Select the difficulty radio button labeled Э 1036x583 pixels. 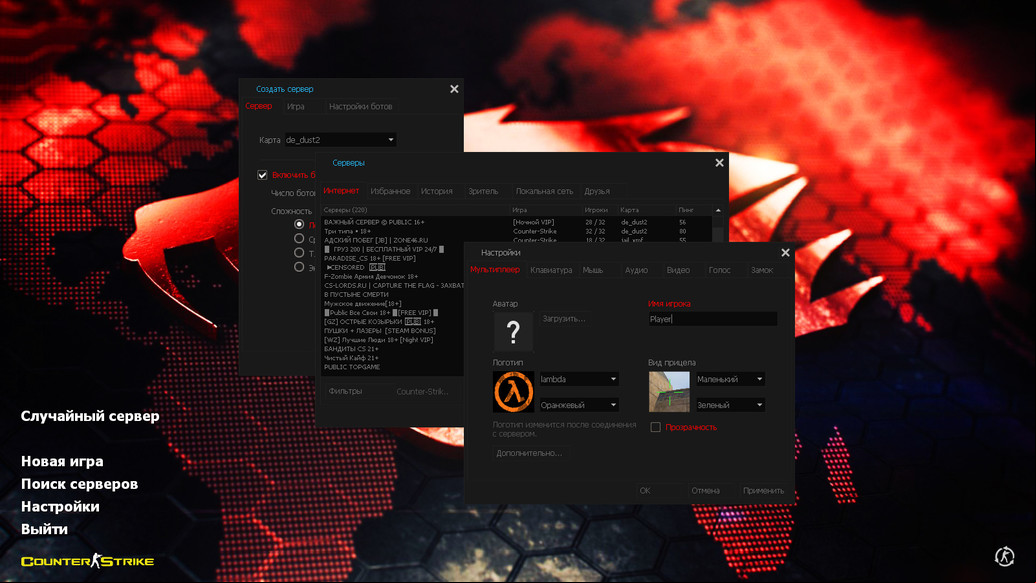[299, 267]
